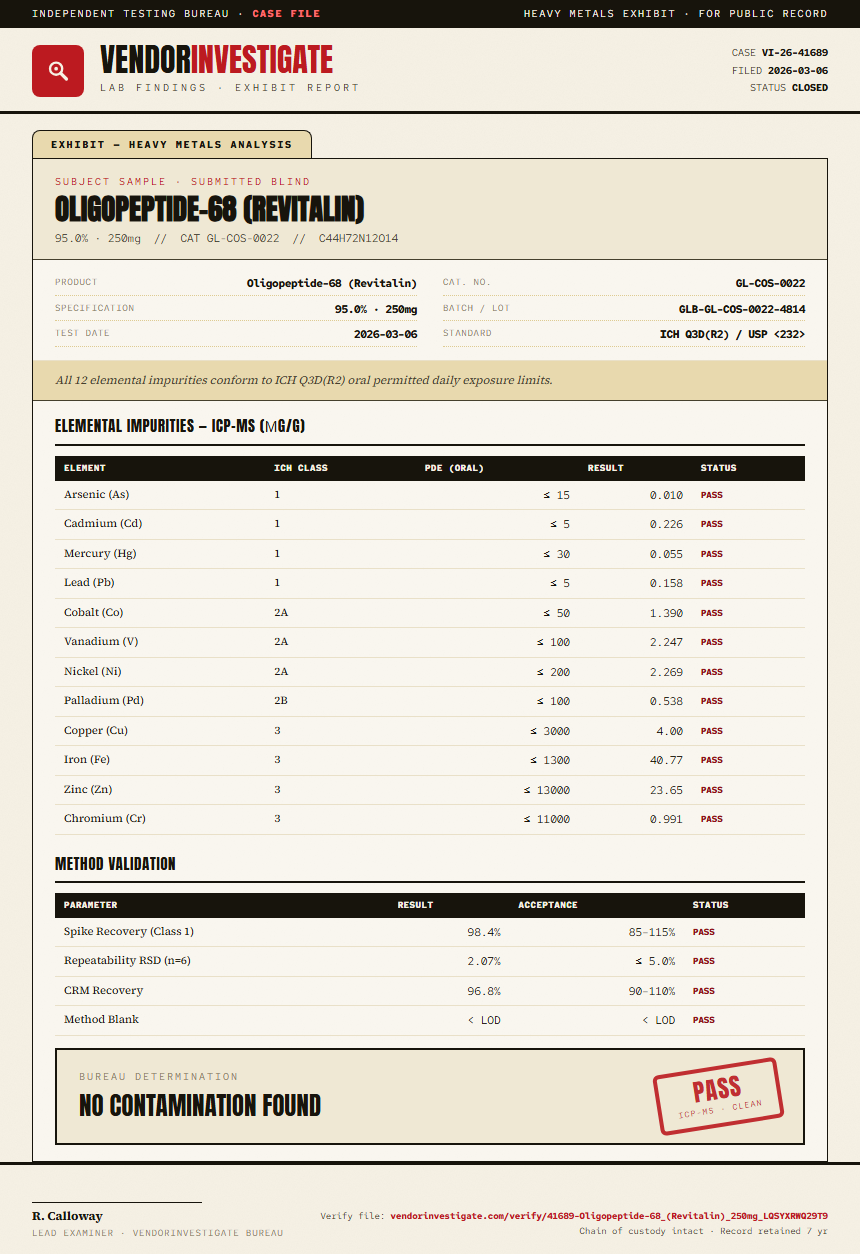
Task: Click catalog number GL-COS-0022 value
Action: click(770, 284)
